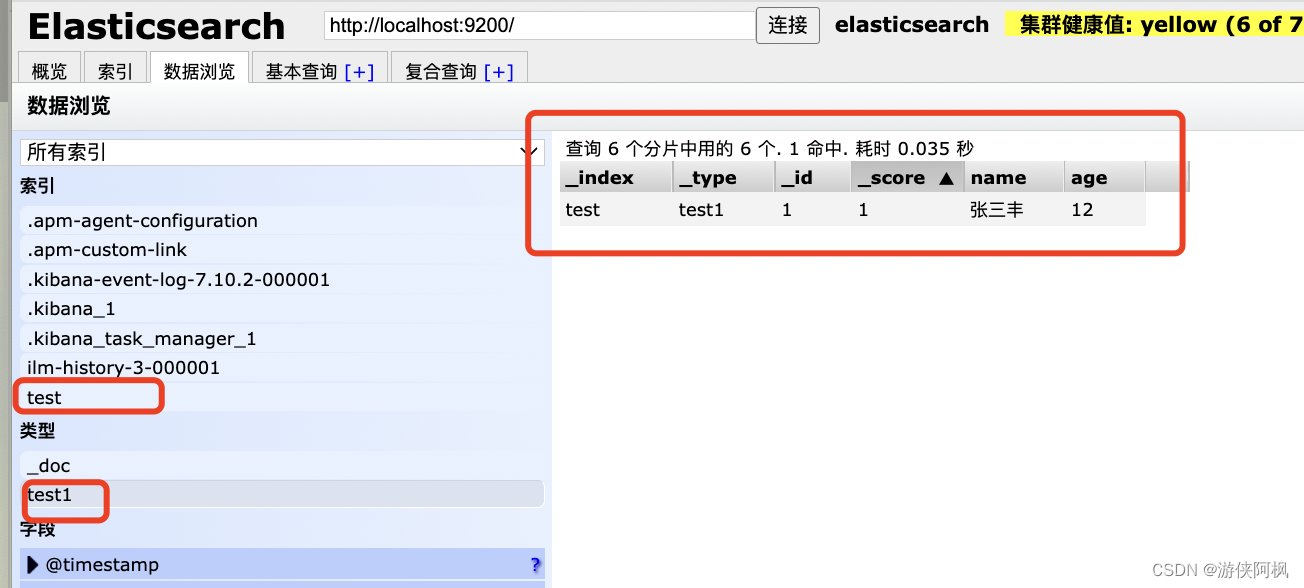Image resolution: width=1304 pixels, height=588 pixels.
Task: Sort results by the age column
Action: pyautogui.click(x=1104, y=177)
